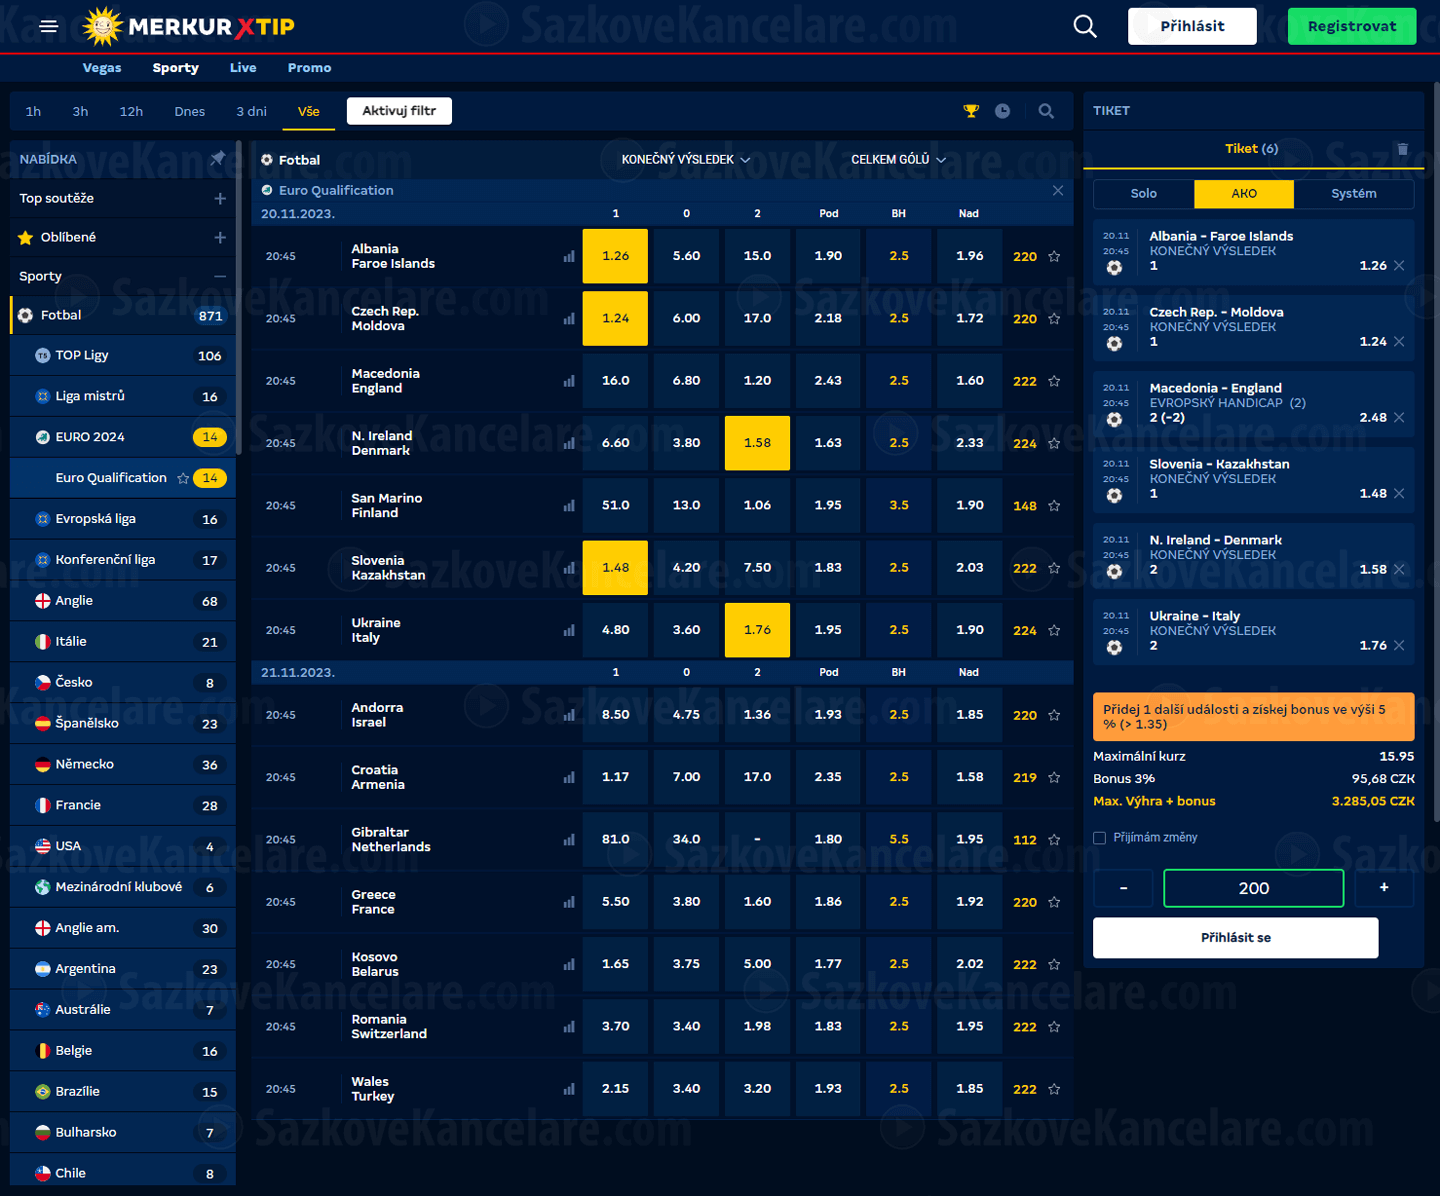Select odds 16.0 for Macedonia win
Viewport: 1440px width, 1196px height.
point(615,381)
